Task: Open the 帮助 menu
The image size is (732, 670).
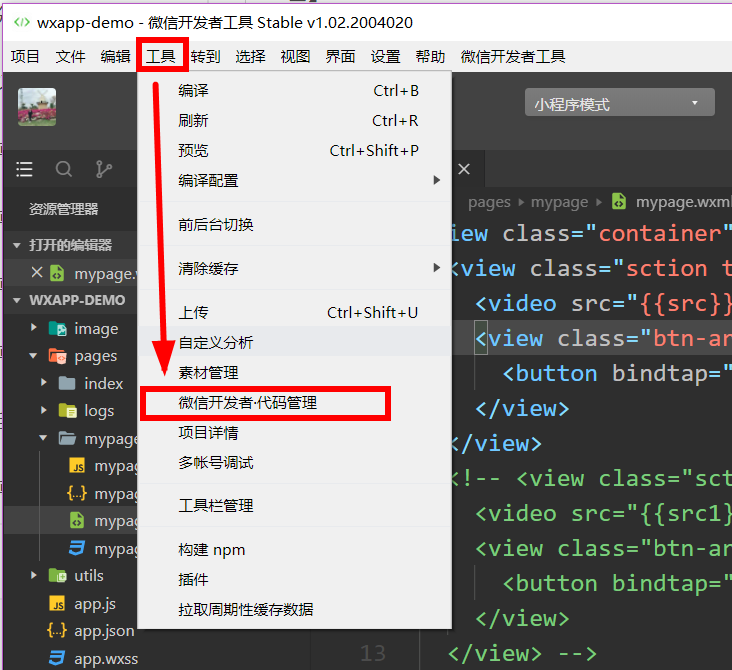Action: pos(430,56)
